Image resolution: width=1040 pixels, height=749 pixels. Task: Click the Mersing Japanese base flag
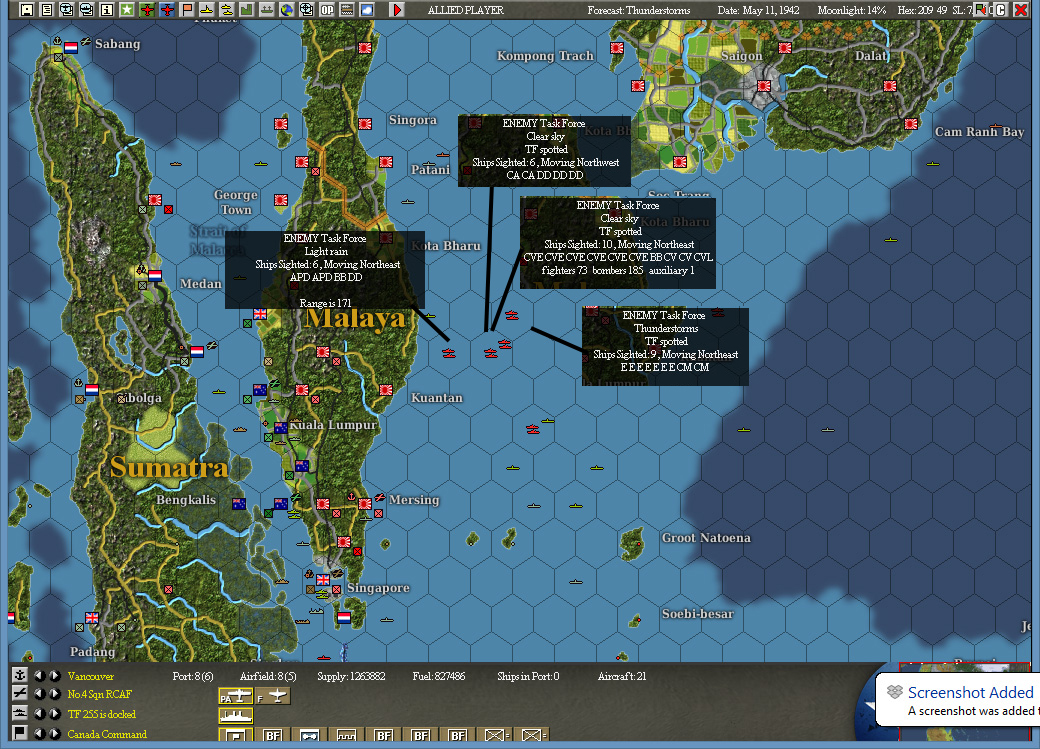[x=365, y=504]
